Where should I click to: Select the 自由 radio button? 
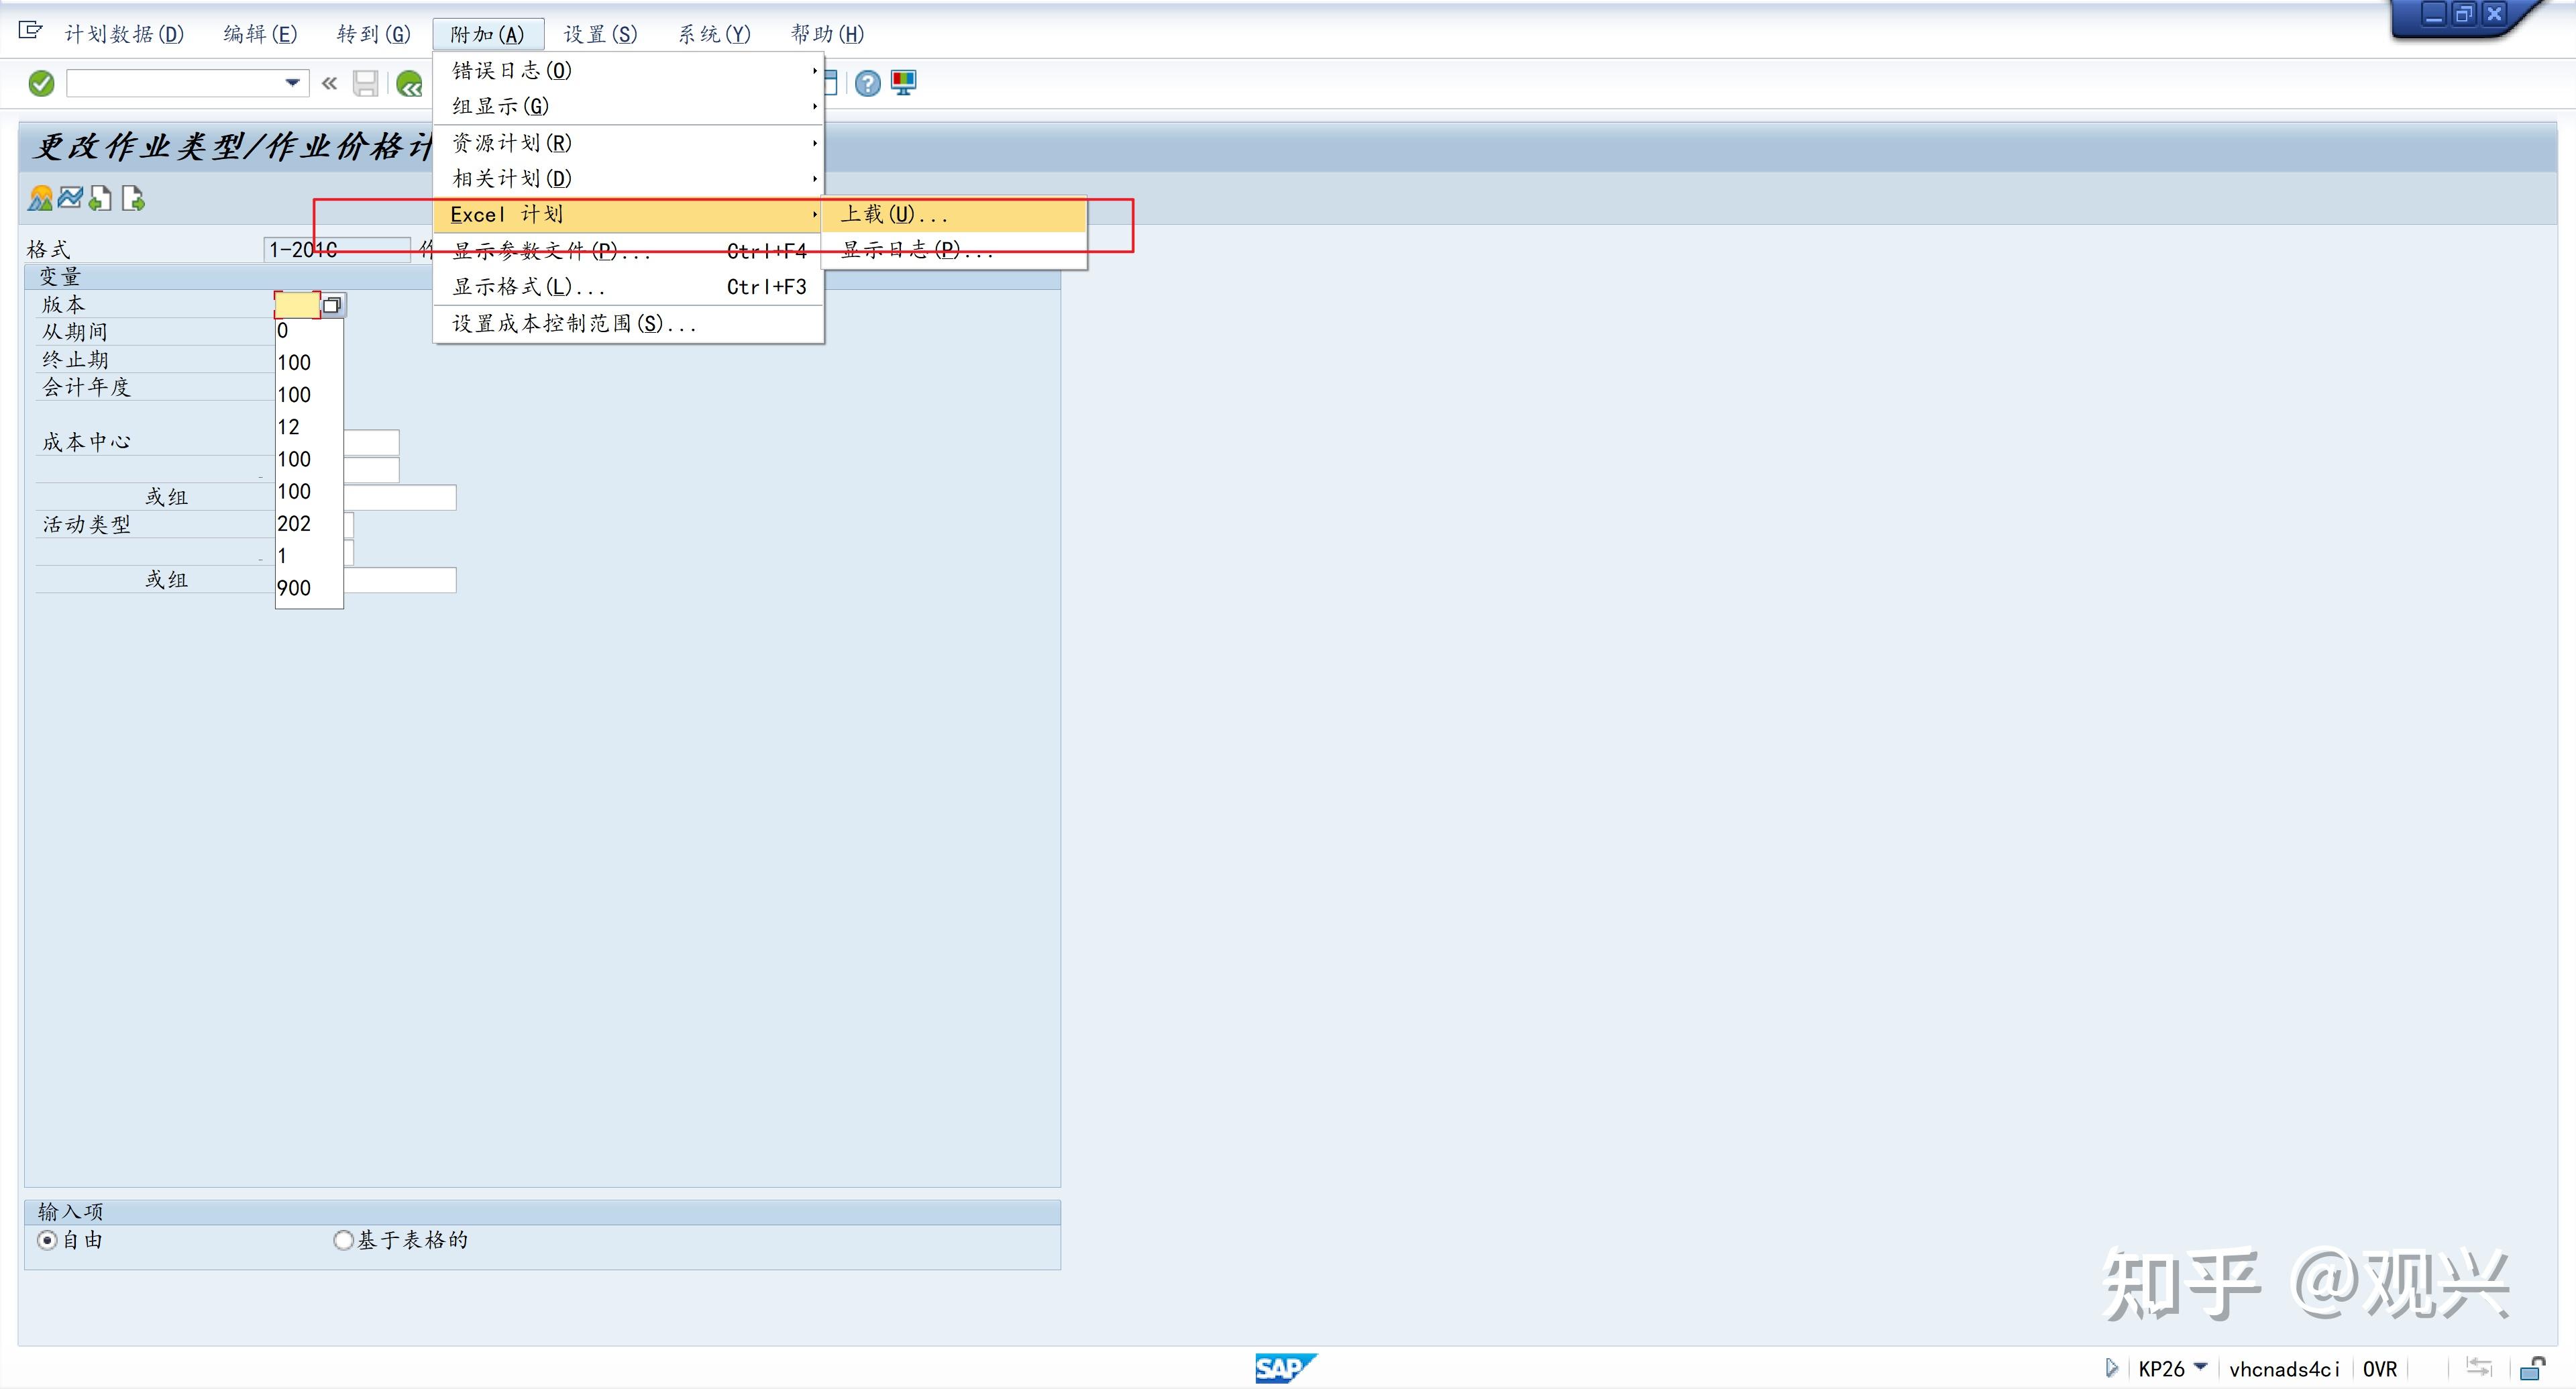pyautogui.click(x=47, y=1240)
